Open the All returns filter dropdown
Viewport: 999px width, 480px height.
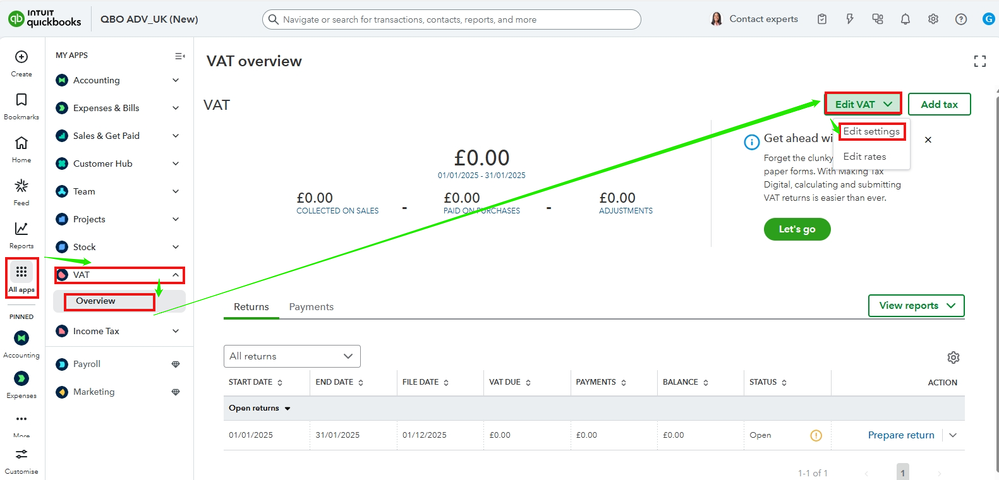[292, 356]
